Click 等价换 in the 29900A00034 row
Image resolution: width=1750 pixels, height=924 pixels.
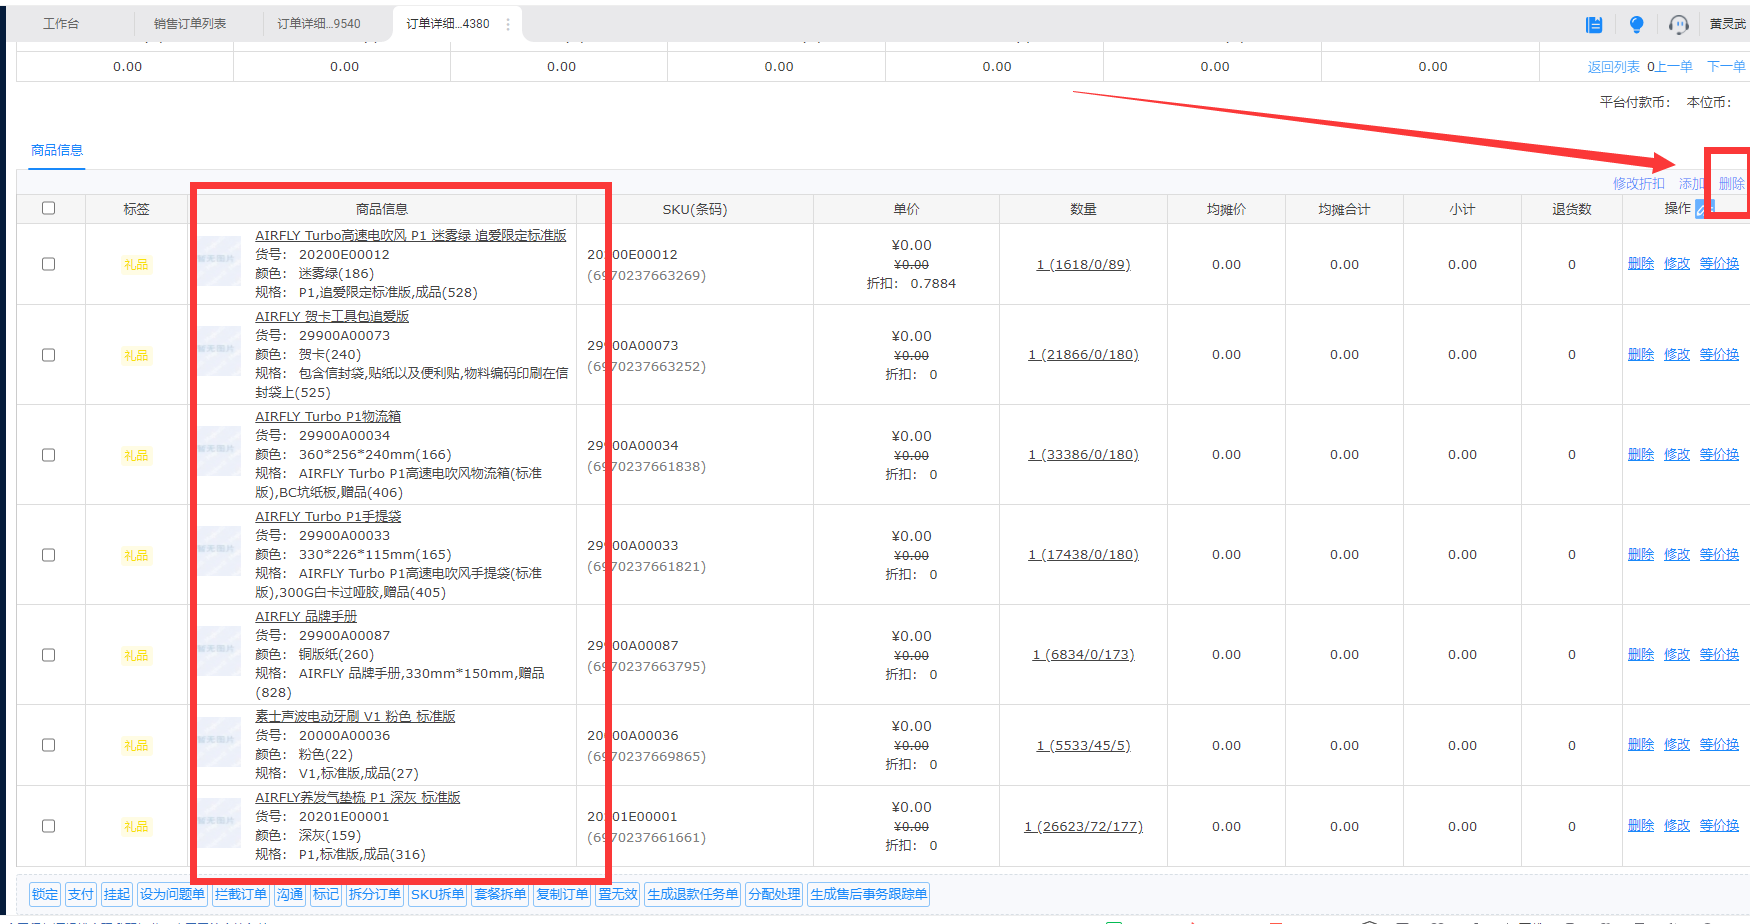pyautogui.click(x=1719, y=455)
